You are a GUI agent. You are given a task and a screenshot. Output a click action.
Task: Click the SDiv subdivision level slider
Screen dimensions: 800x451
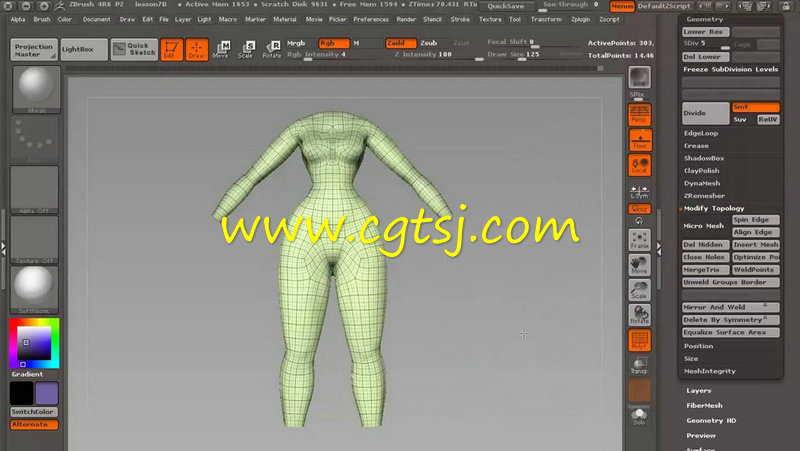706,44
